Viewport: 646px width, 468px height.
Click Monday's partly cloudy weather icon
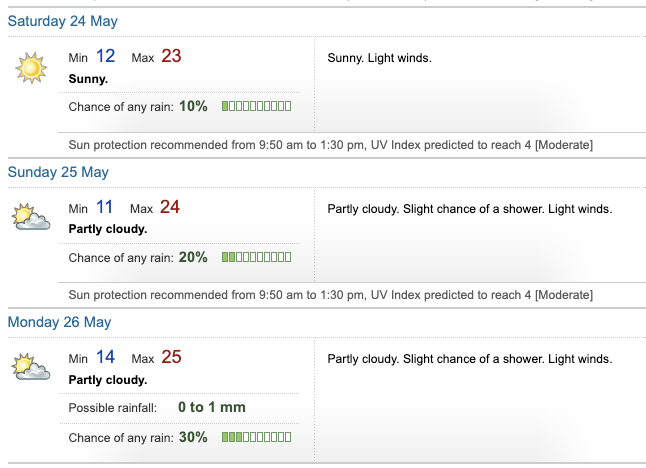coord(31,367)
